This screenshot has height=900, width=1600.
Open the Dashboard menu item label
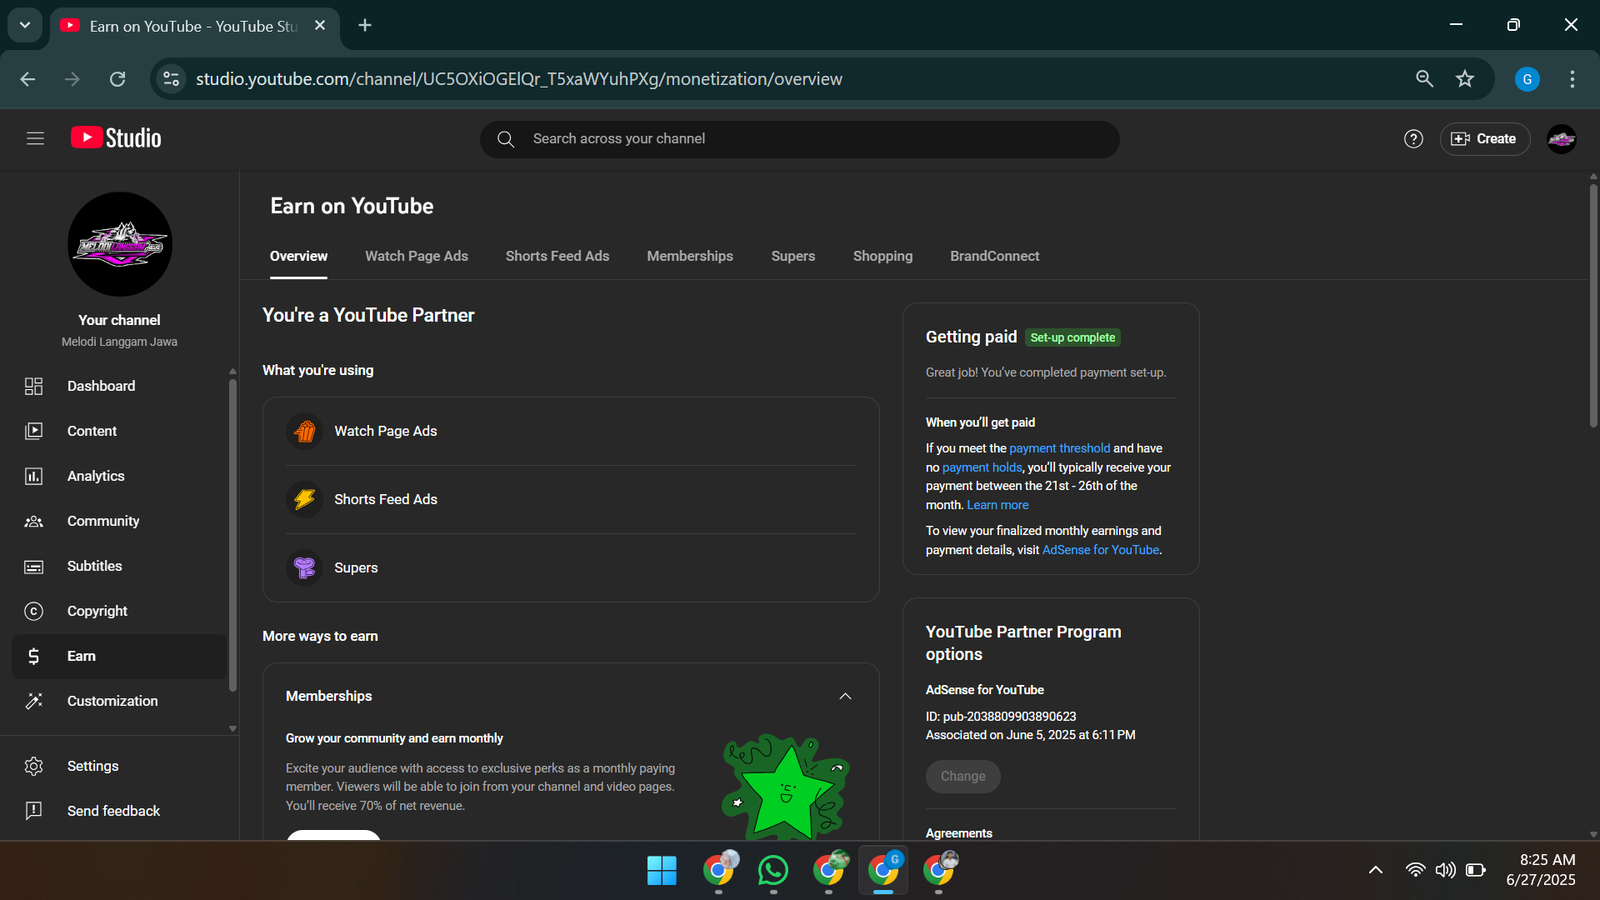coord(101,386)
